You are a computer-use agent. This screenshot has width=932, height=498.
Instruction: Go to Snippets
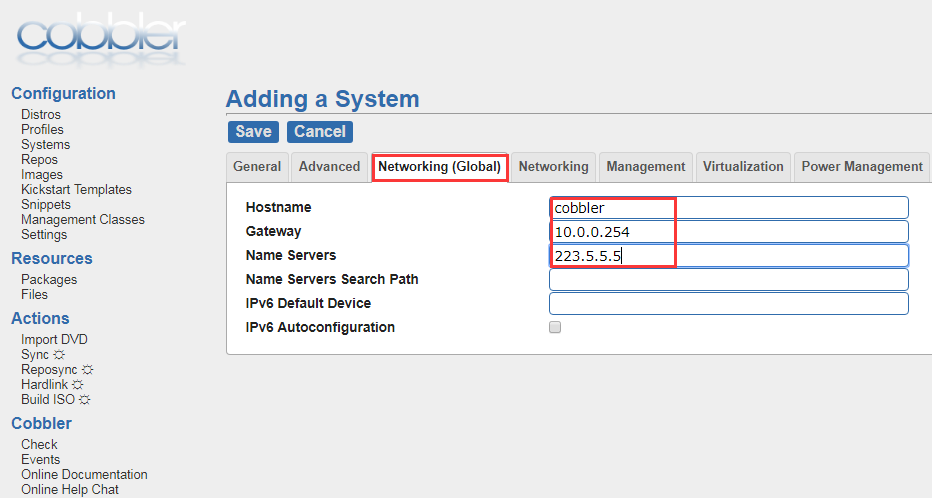click(x=46, y=204)
